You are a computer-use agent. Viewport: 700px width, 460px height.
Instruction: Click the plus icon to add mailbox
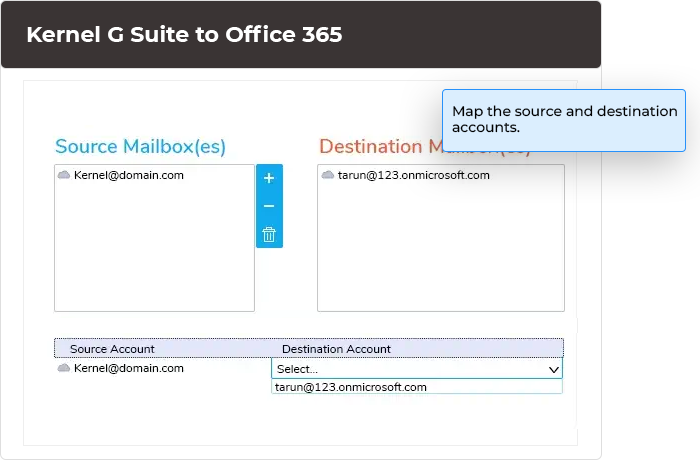(269, 178)
